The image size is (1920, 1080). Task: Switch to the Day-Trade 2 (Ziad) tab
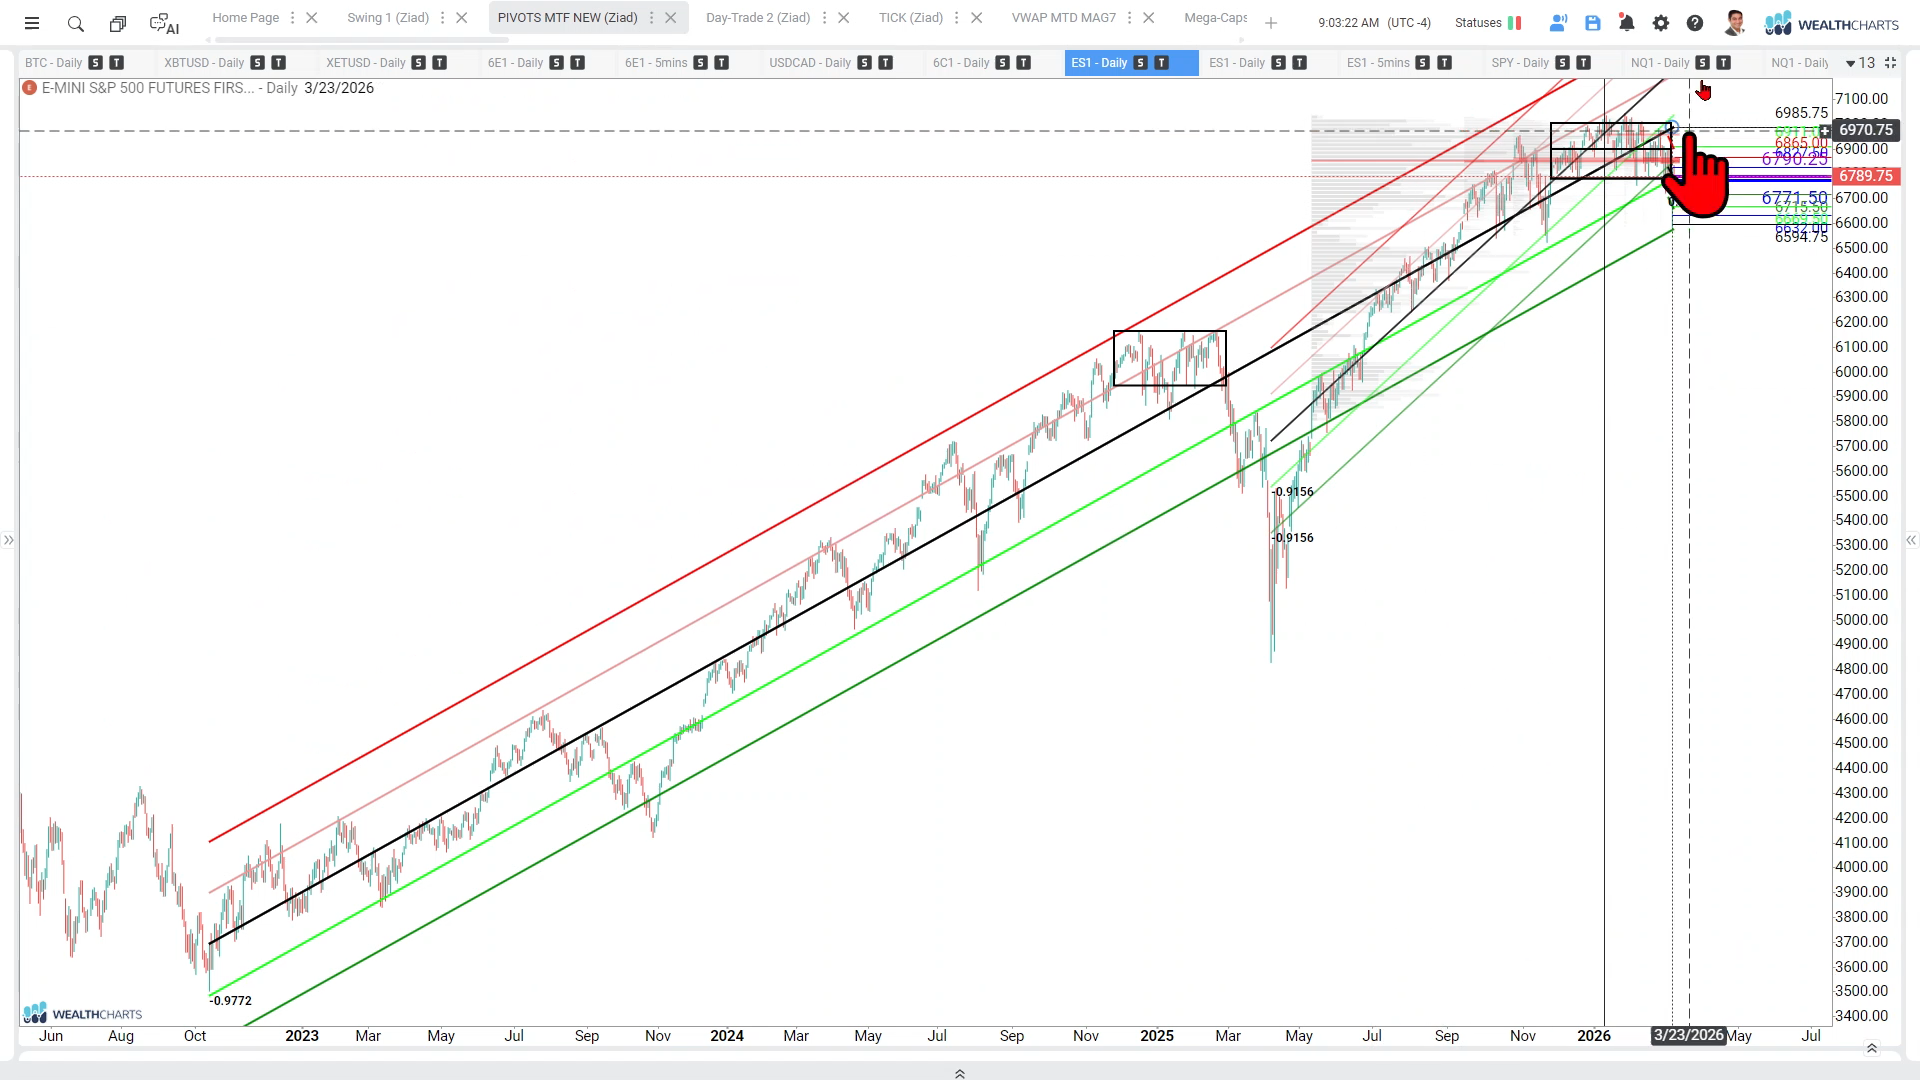(757, 18)
